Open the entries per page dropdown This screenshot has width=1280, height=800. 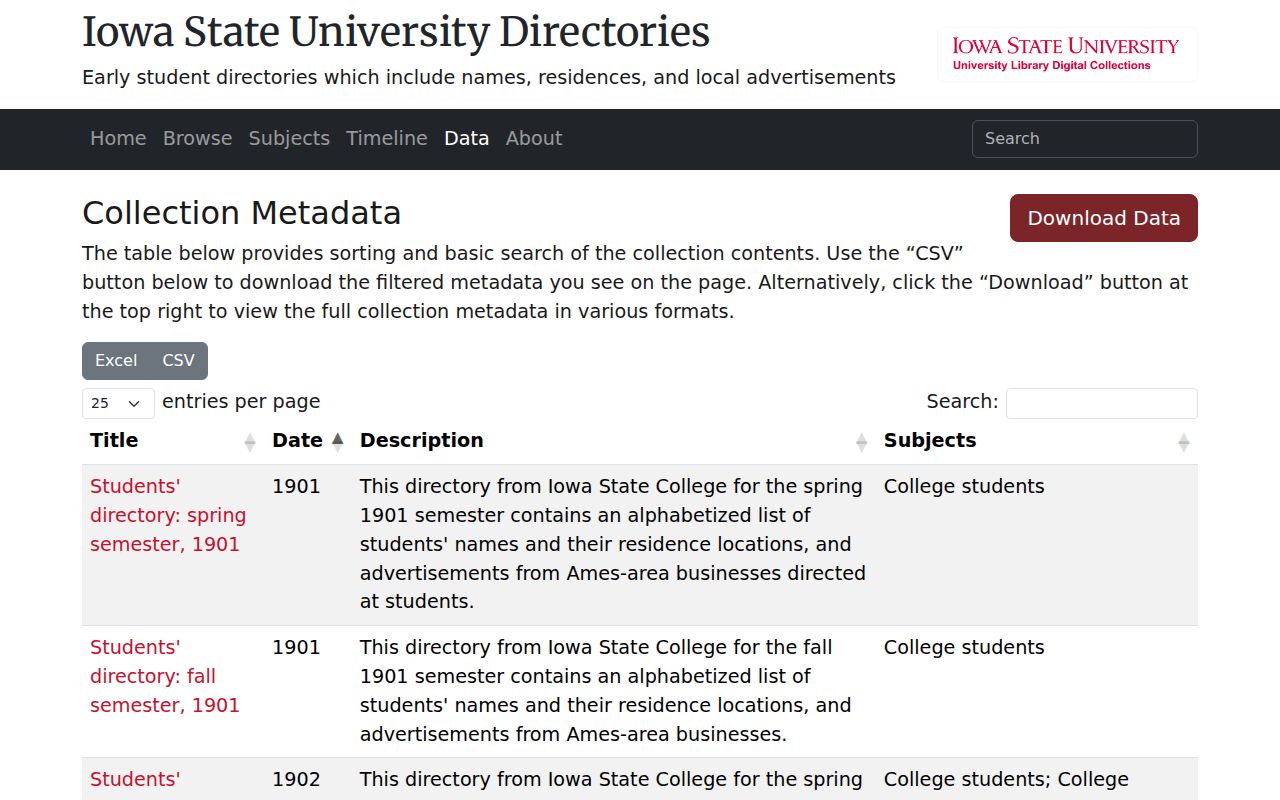click(x=118, y=403)
